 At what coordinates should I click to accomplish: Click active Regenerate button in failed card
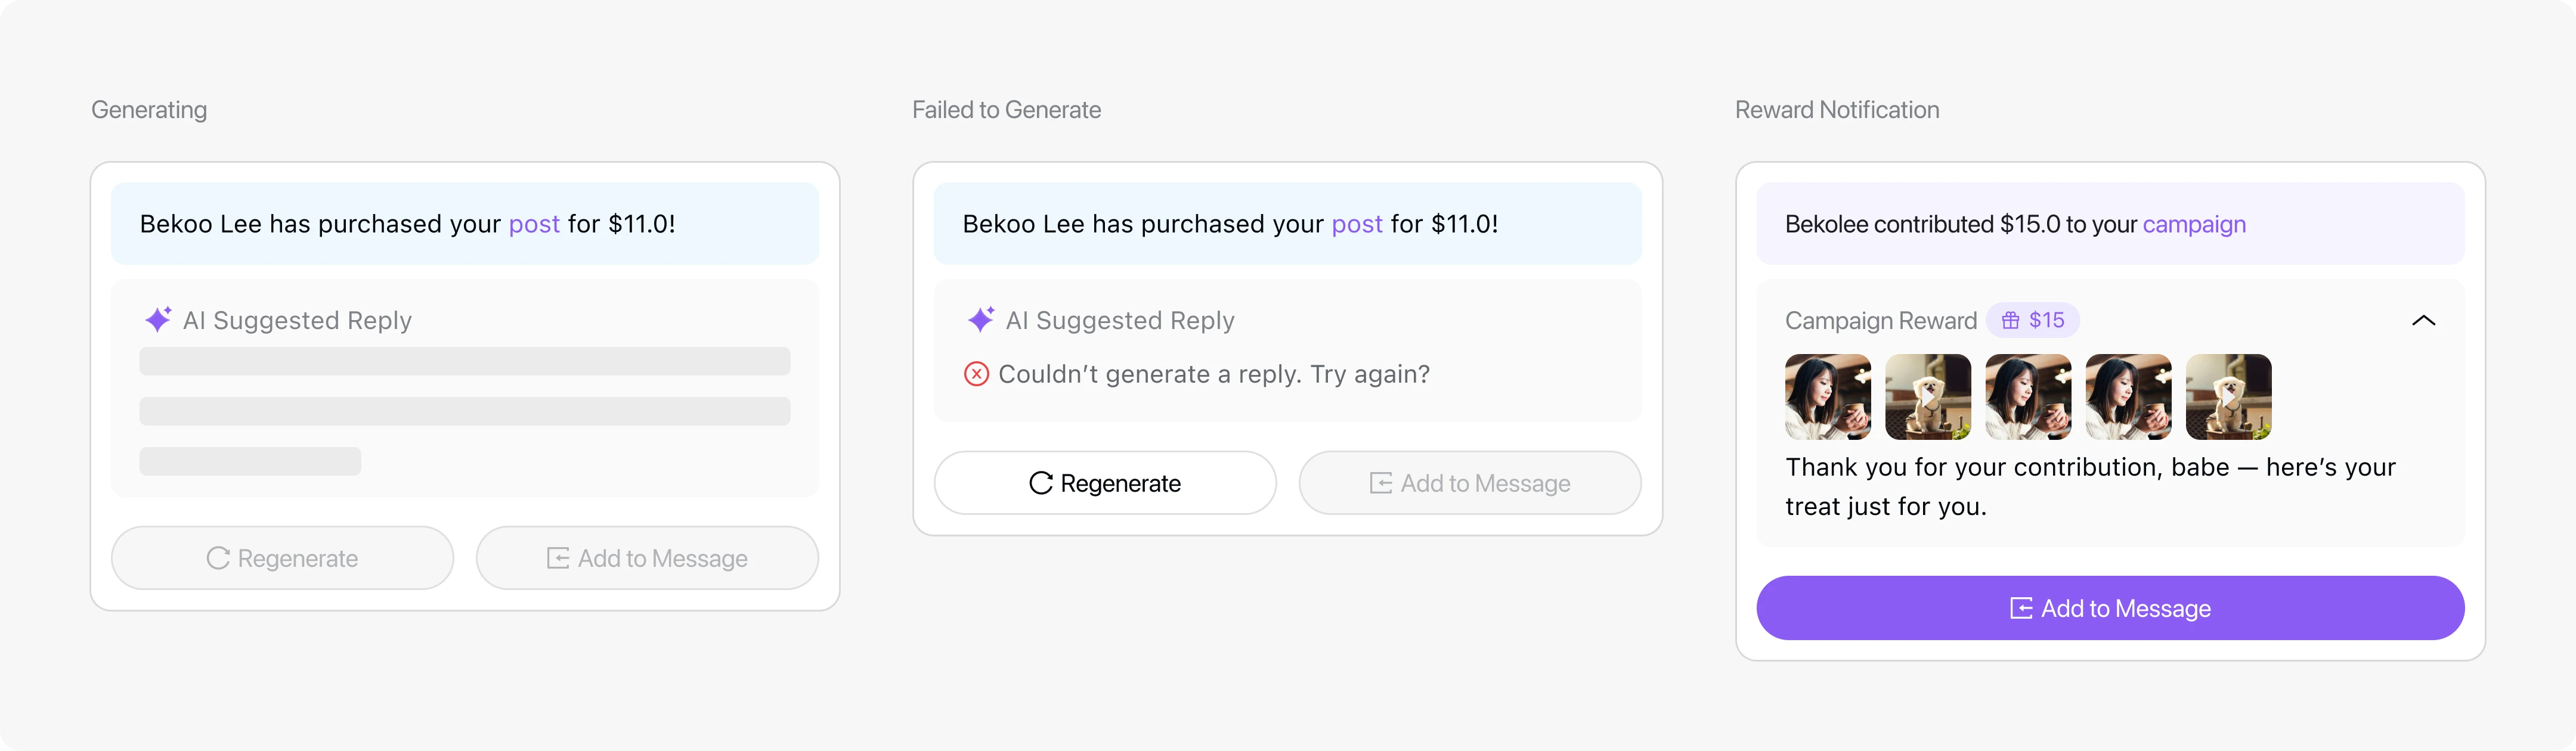1105,483
